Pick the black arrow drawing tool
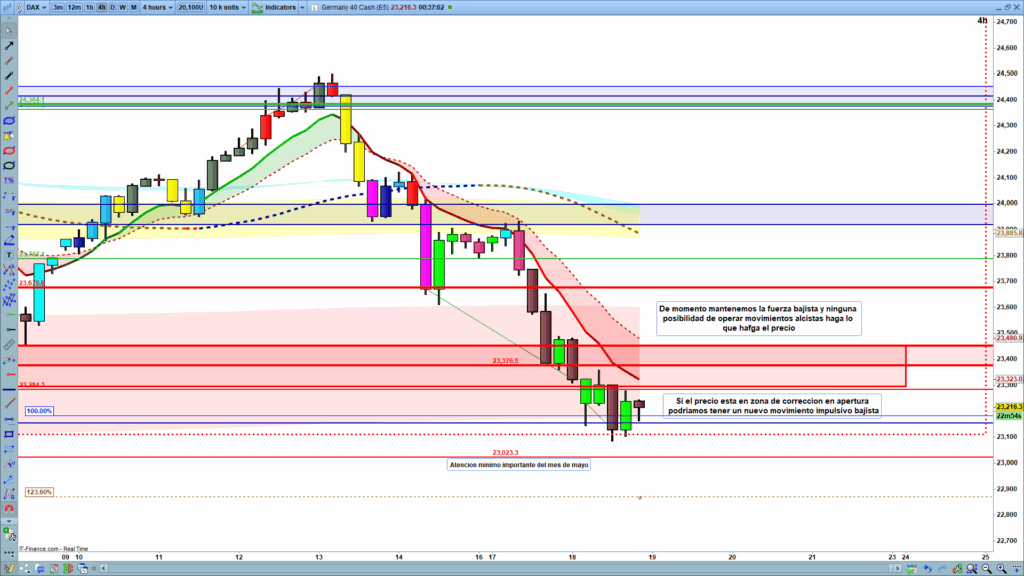Viewport: 1024px width, 576px height. (x=9, y=46)
